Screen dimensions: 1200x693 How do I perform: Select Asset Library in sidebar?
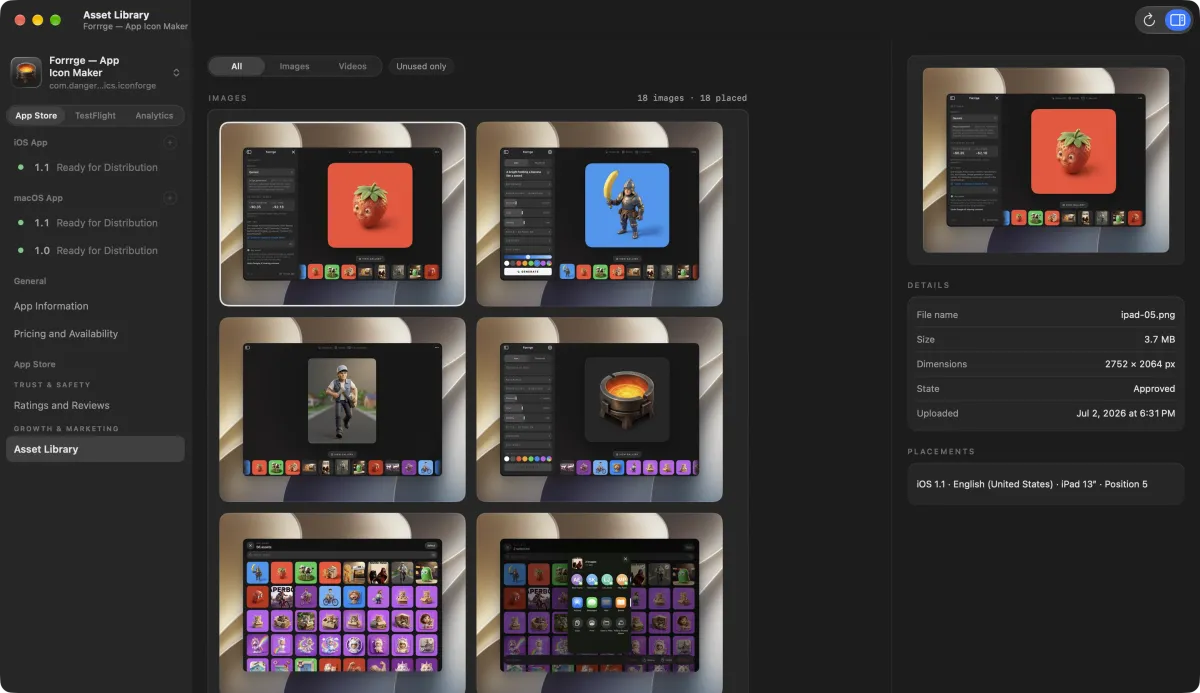[x=95, y=449]
